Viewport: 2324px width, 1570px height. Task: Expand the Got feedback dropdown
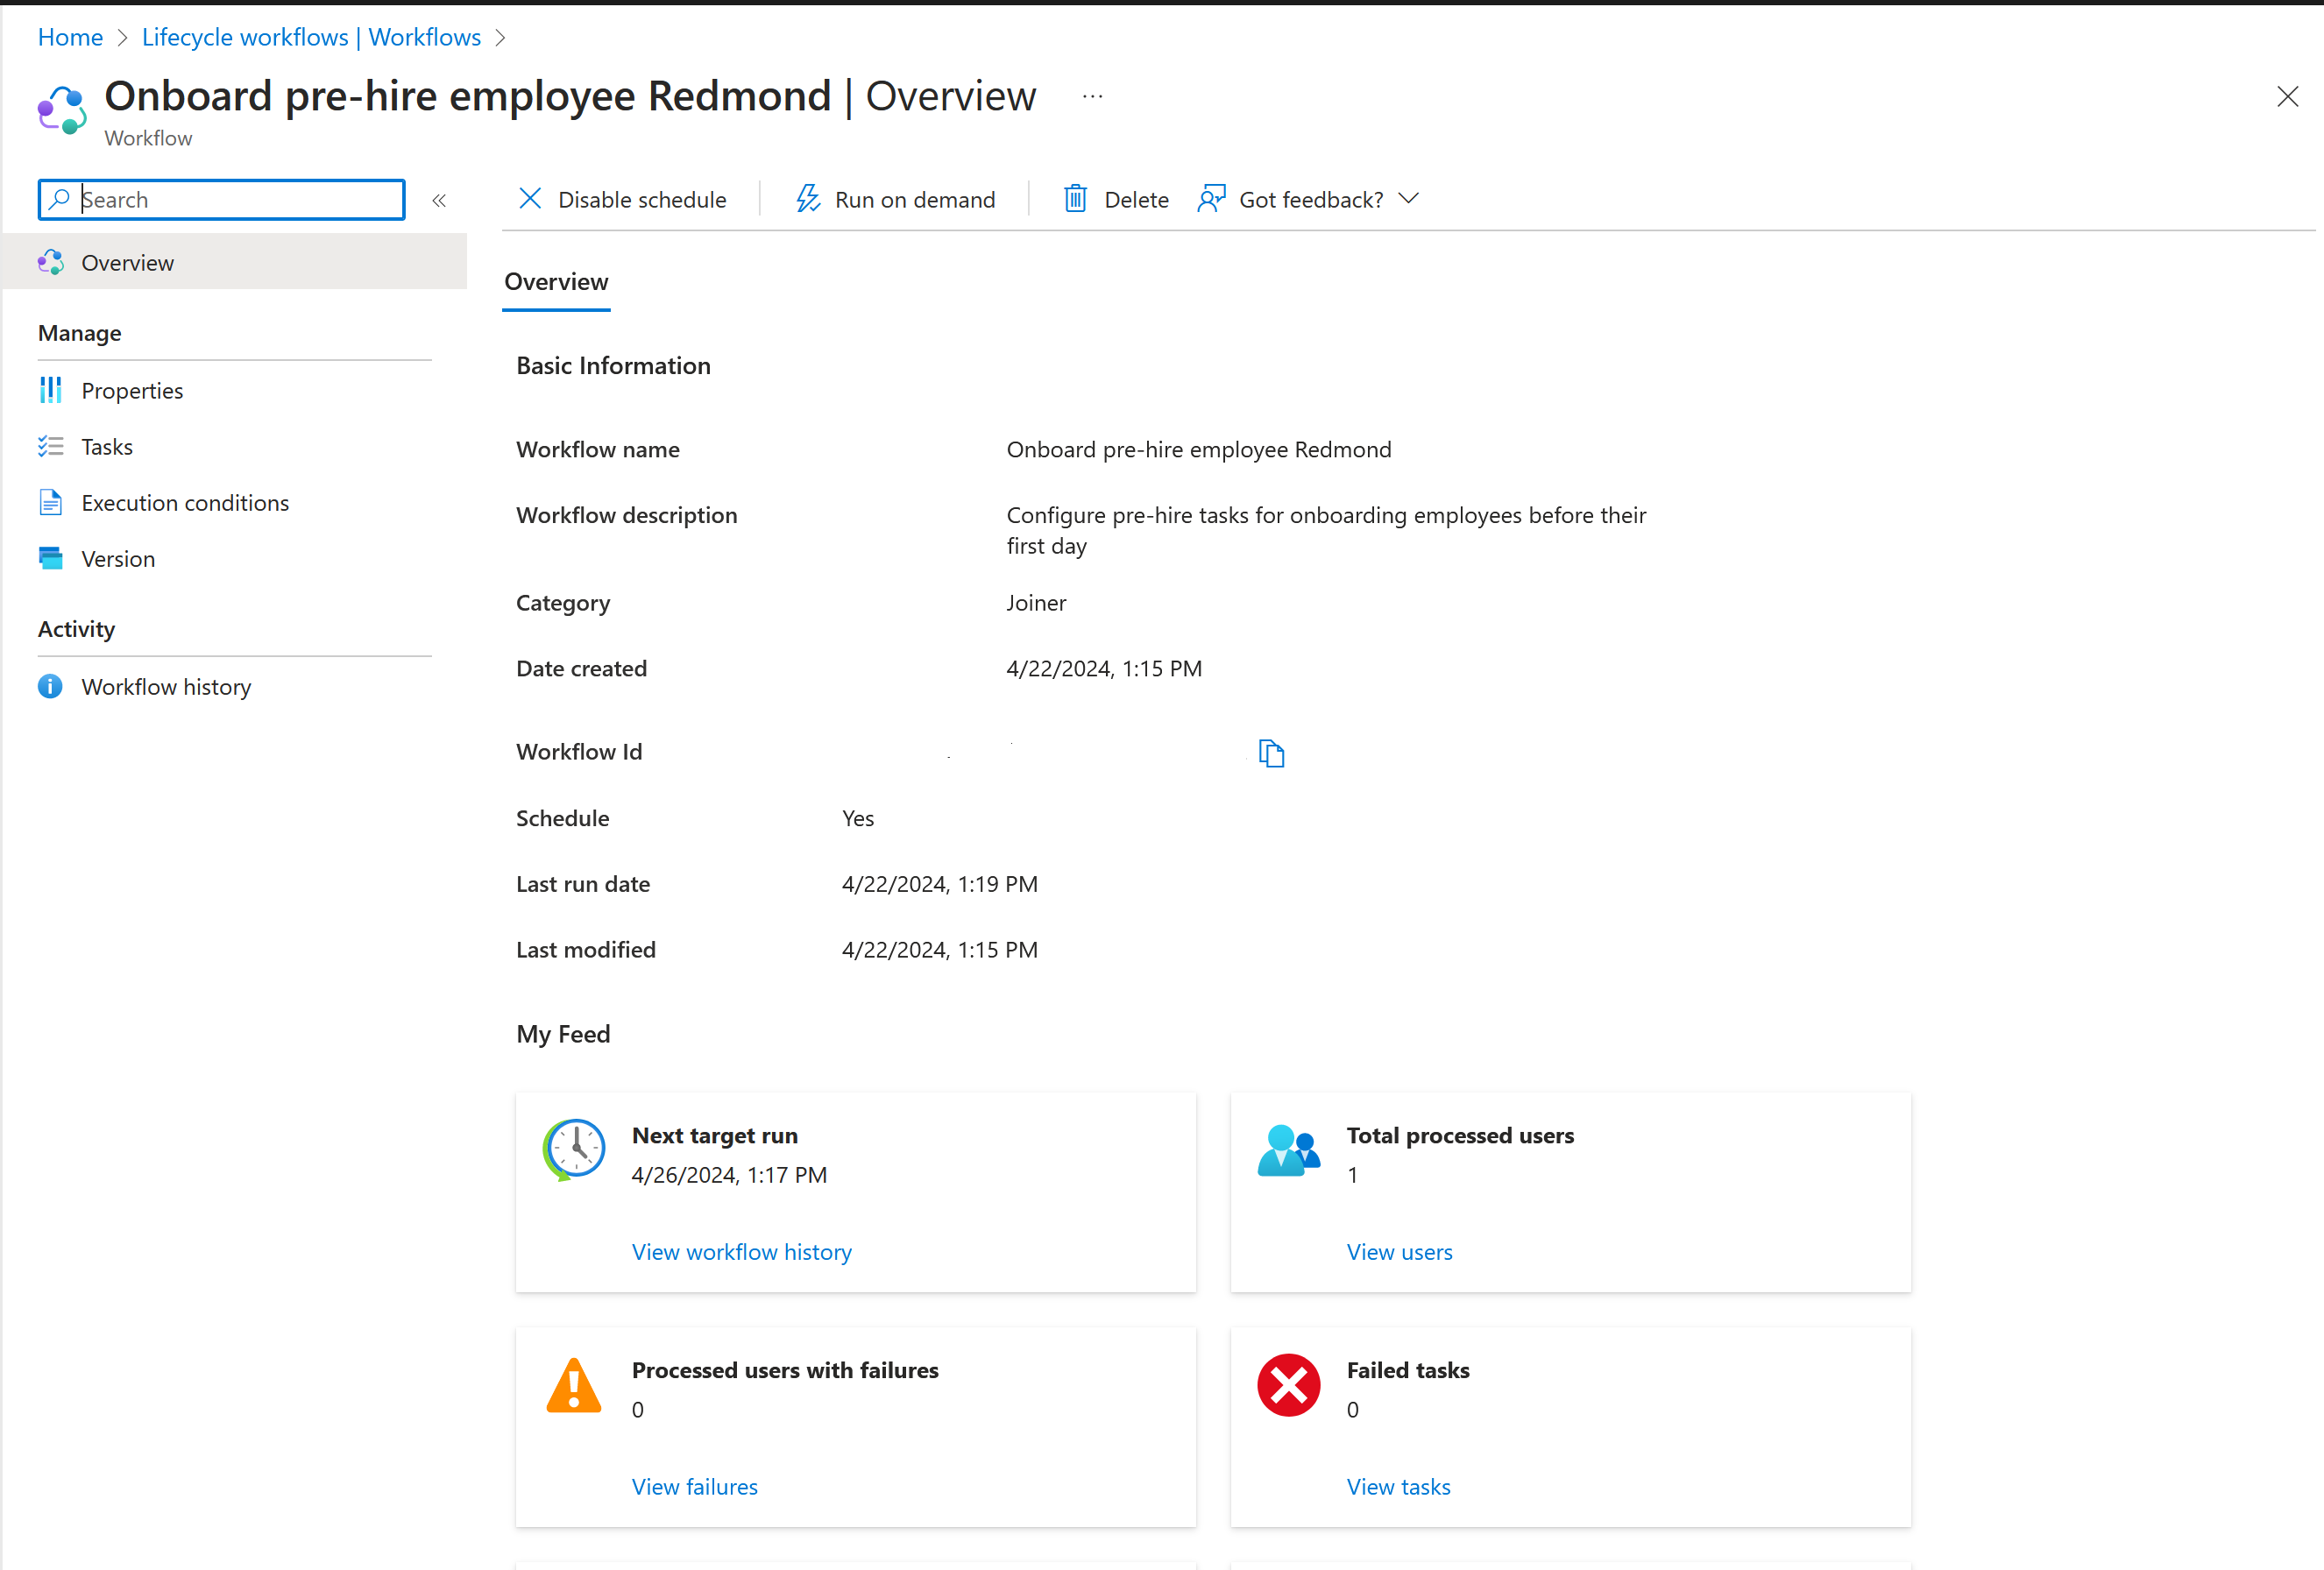pyautogui.click(x=1408, y=199)
